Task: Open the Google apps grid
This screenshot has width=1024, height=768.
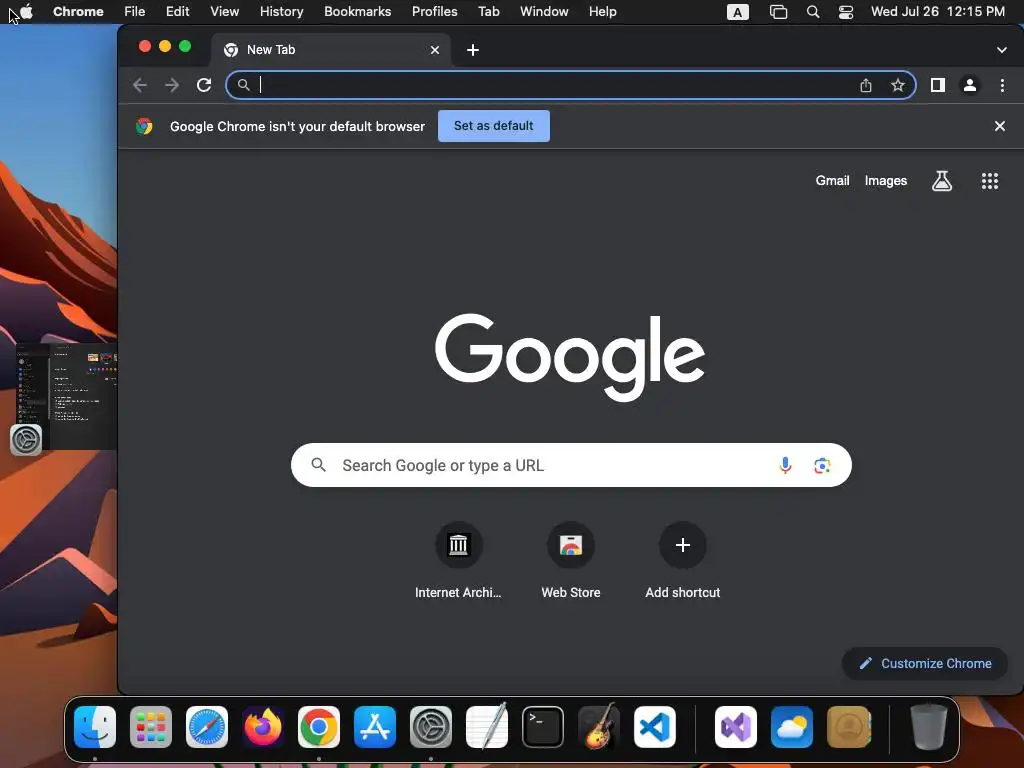Action: [x=989, y=181]
